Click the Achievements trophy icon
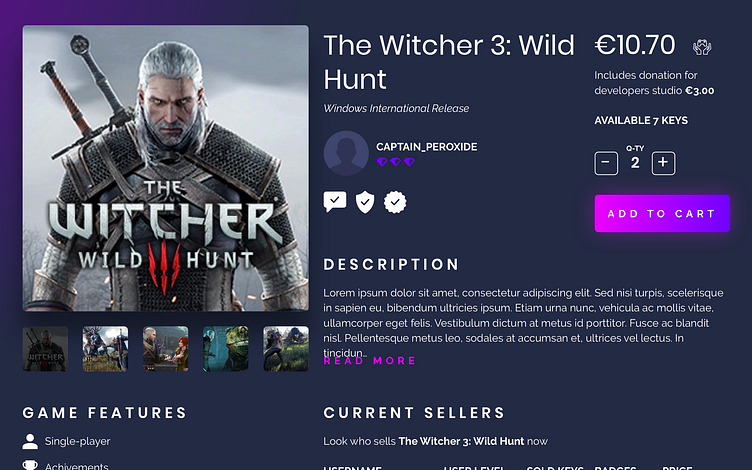Viewport: 752px width, 470px height. point(30,465)
